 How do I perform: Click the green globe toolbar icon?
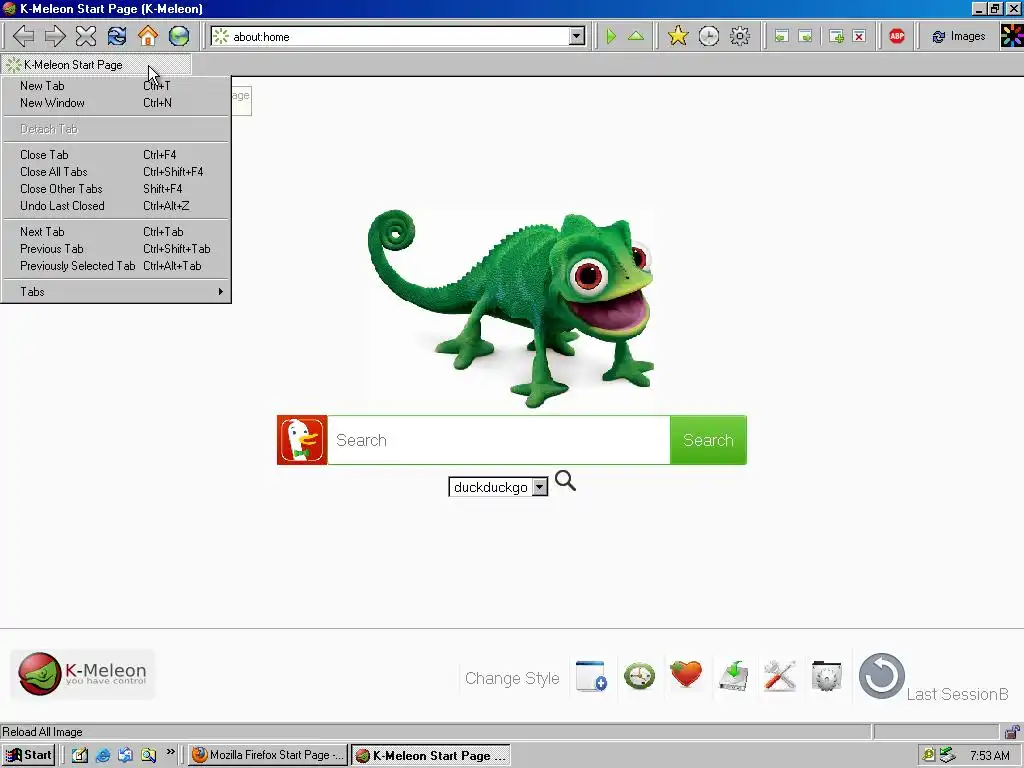click(179, 36)
